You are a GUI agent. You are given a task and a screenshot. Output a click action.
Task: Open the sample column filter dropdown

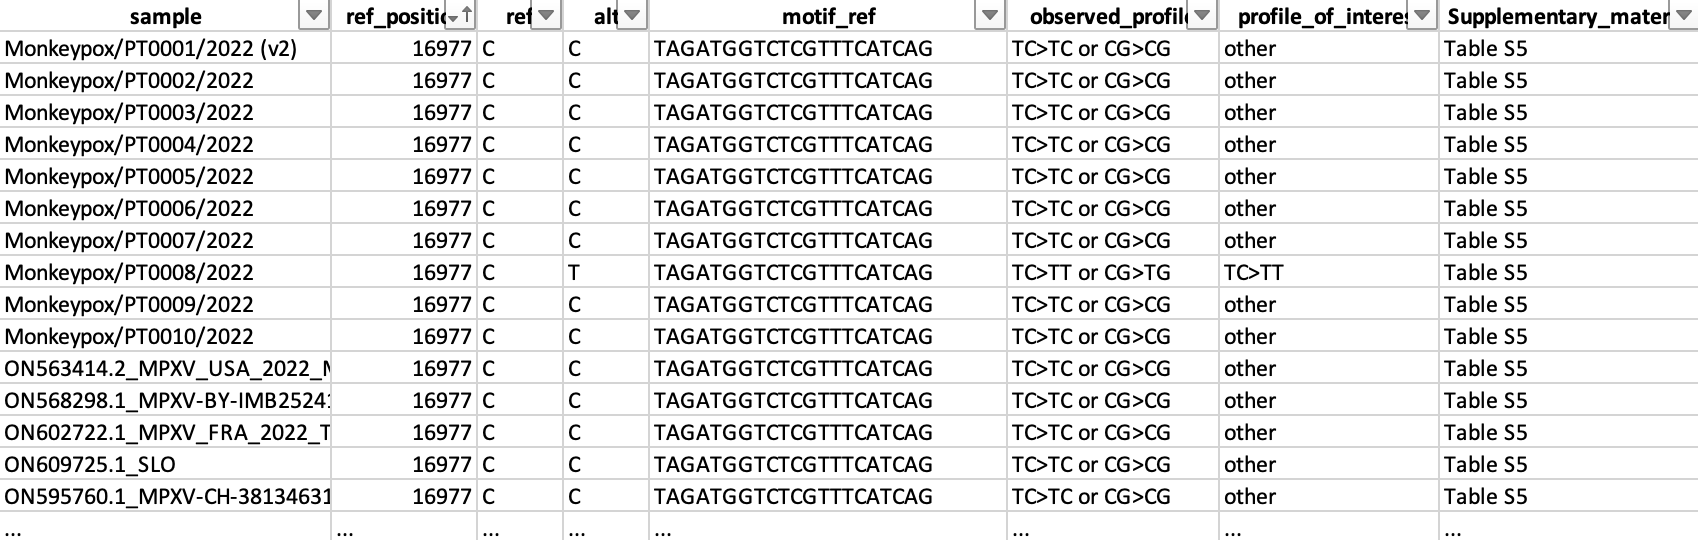click(314, 16)
